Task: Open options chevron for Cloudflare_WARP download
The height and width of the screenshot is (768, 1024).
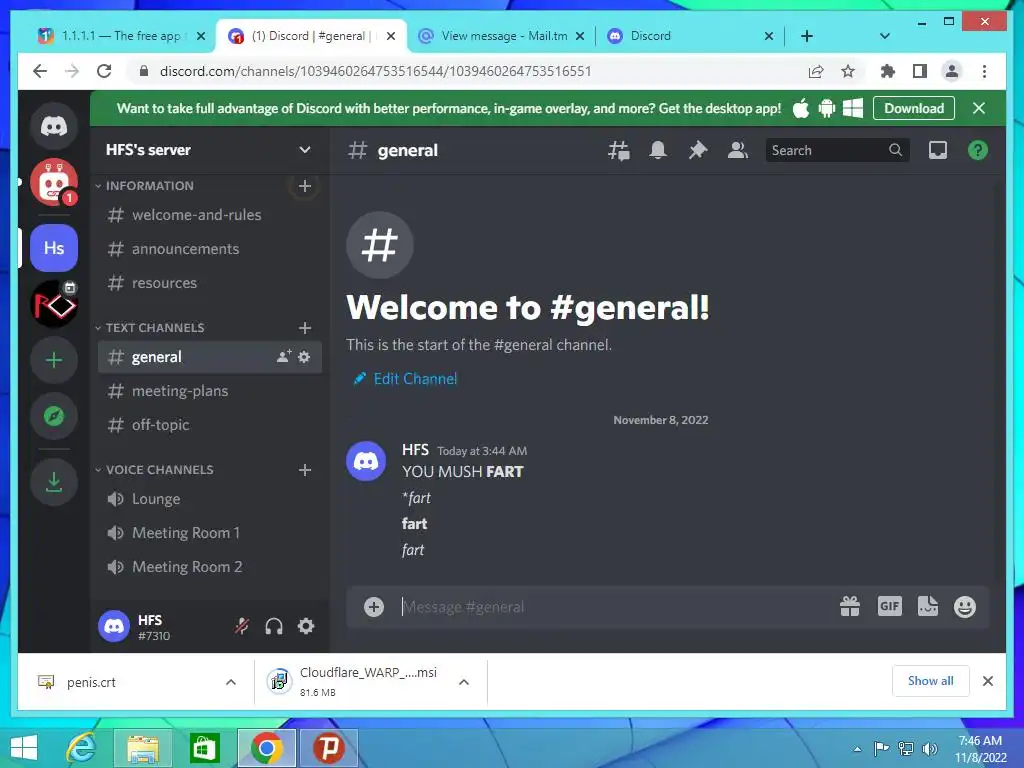Action: (464, 682)
